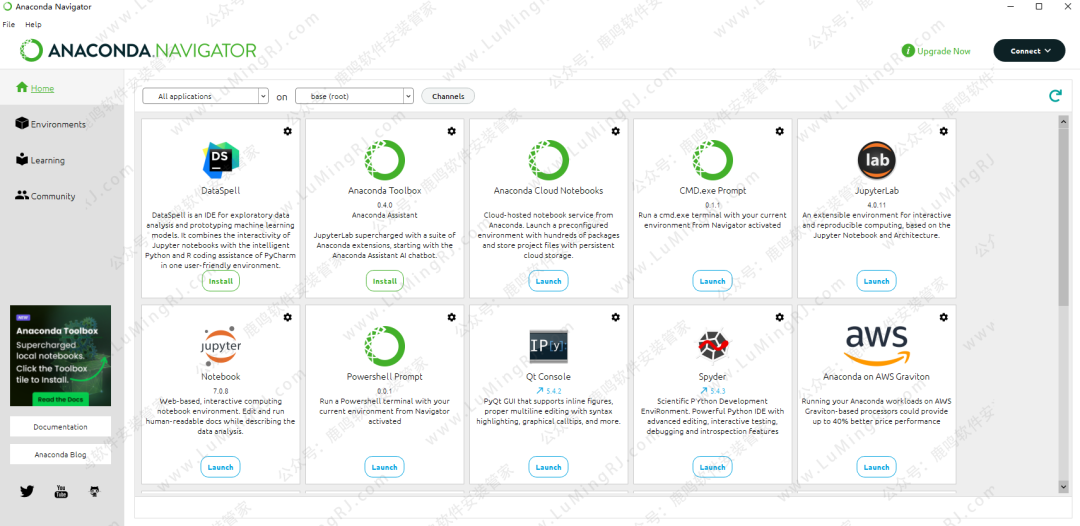The image size is (1080, 526).
Task: Open gear options on Qt Console tile
Action: pyautogui.click(x=615, y=317)
